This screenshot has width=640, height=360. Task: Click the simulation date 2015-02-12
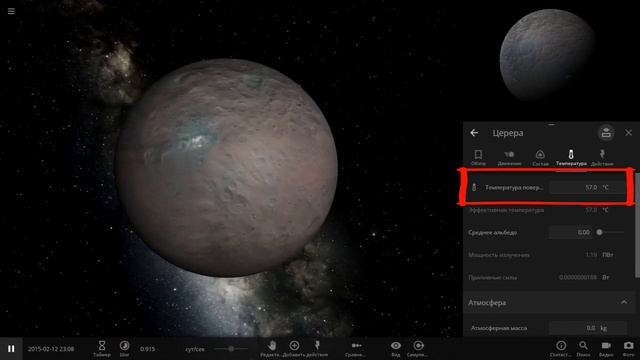point(51,349)
